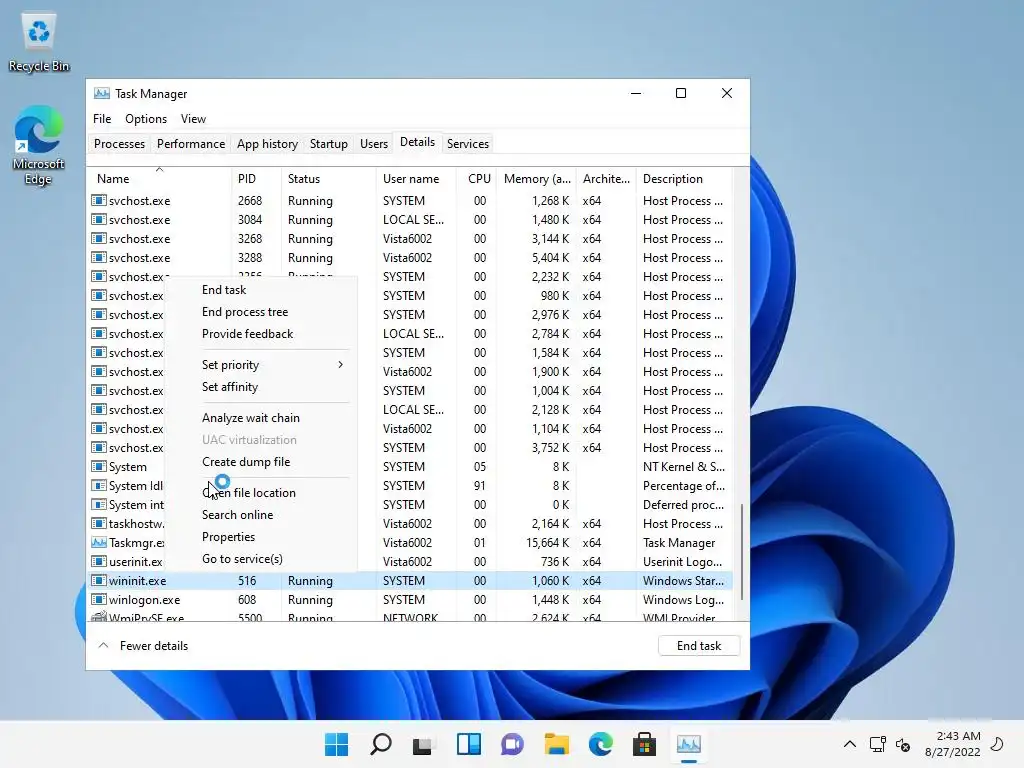Choose Provide feedback menu entry
Image resolution: width=1024 pixels, height=768 pixels.
point(248,334)
